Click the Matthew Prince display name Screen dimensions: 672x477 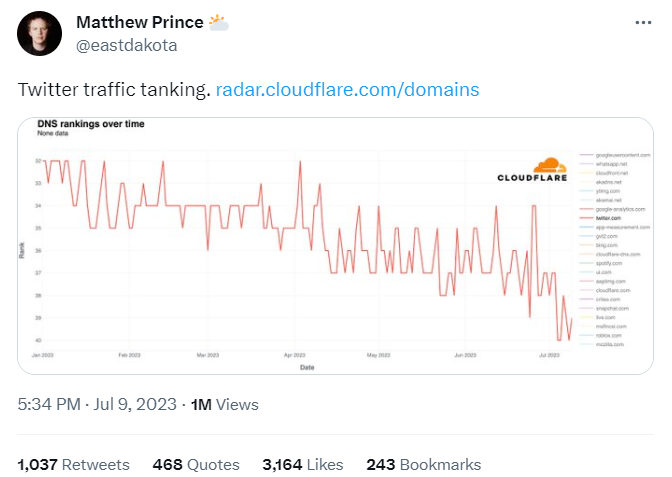[140, 22]
